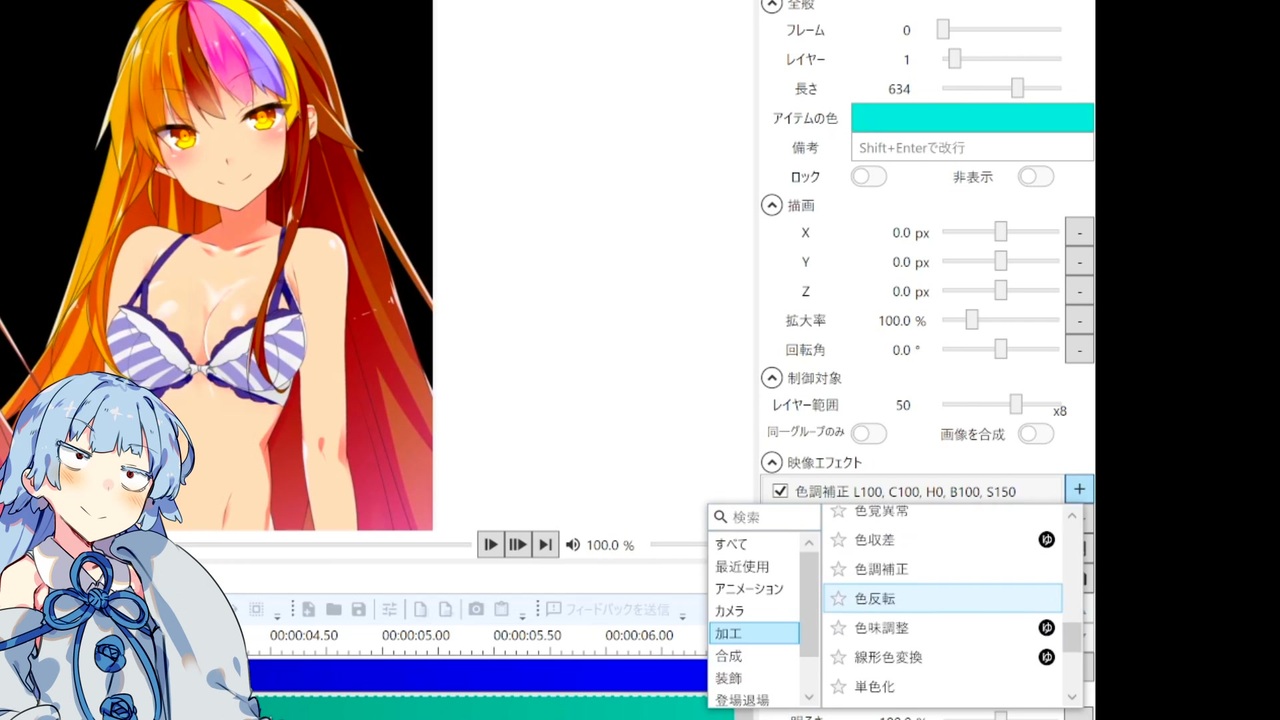Favorite the 色反転 effect star
Screen dimensions: 1280x720
click(x=839, y=598)
